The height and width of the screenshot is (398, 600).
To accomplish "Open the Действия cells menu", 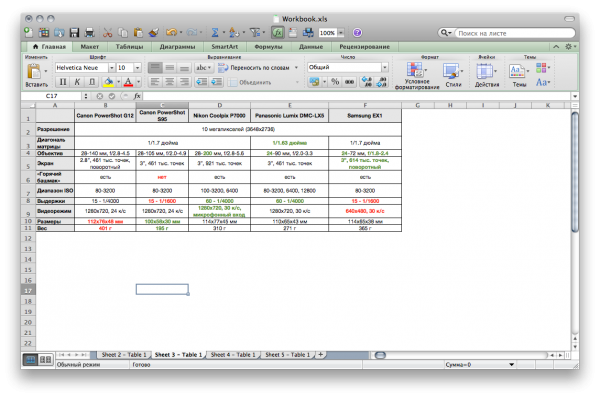I will [x=486, y=75].
